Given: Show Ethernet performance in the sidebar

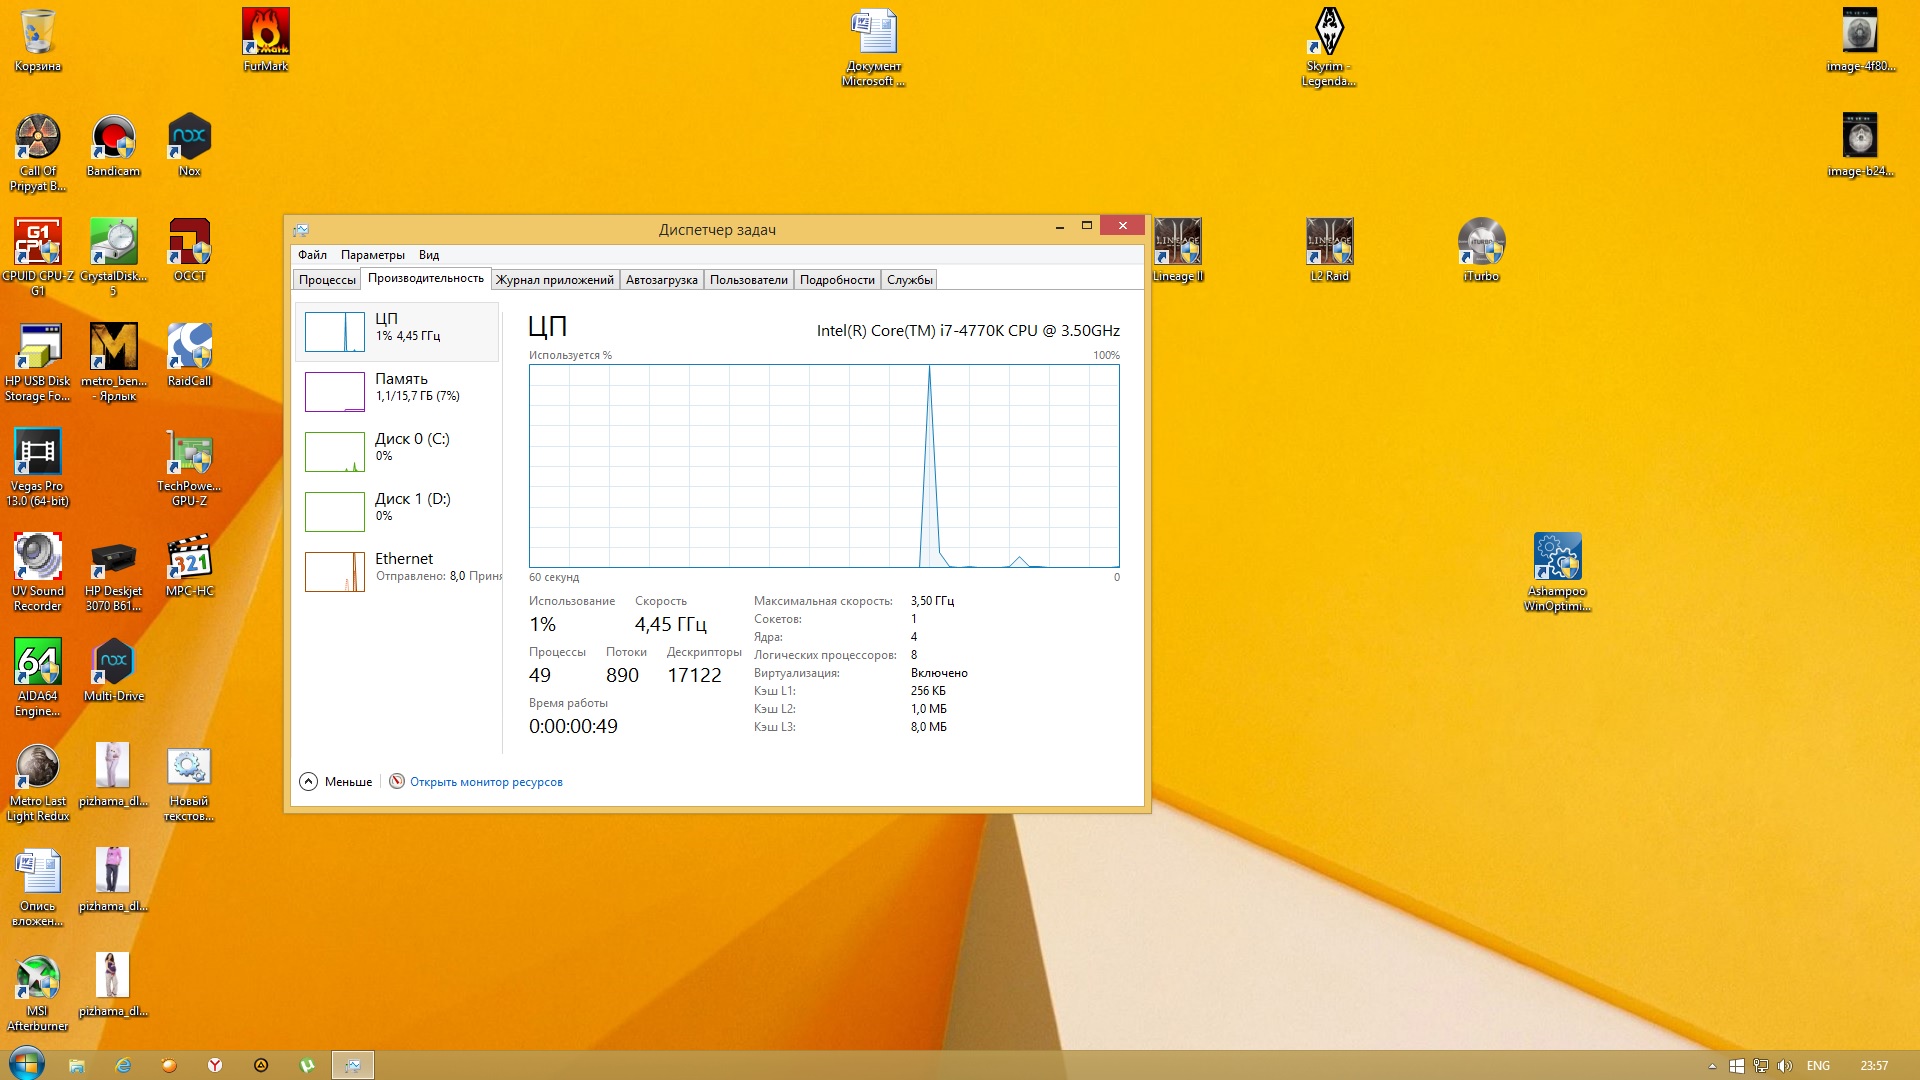Looking at the screenshot, I should [x=398, y=567].
